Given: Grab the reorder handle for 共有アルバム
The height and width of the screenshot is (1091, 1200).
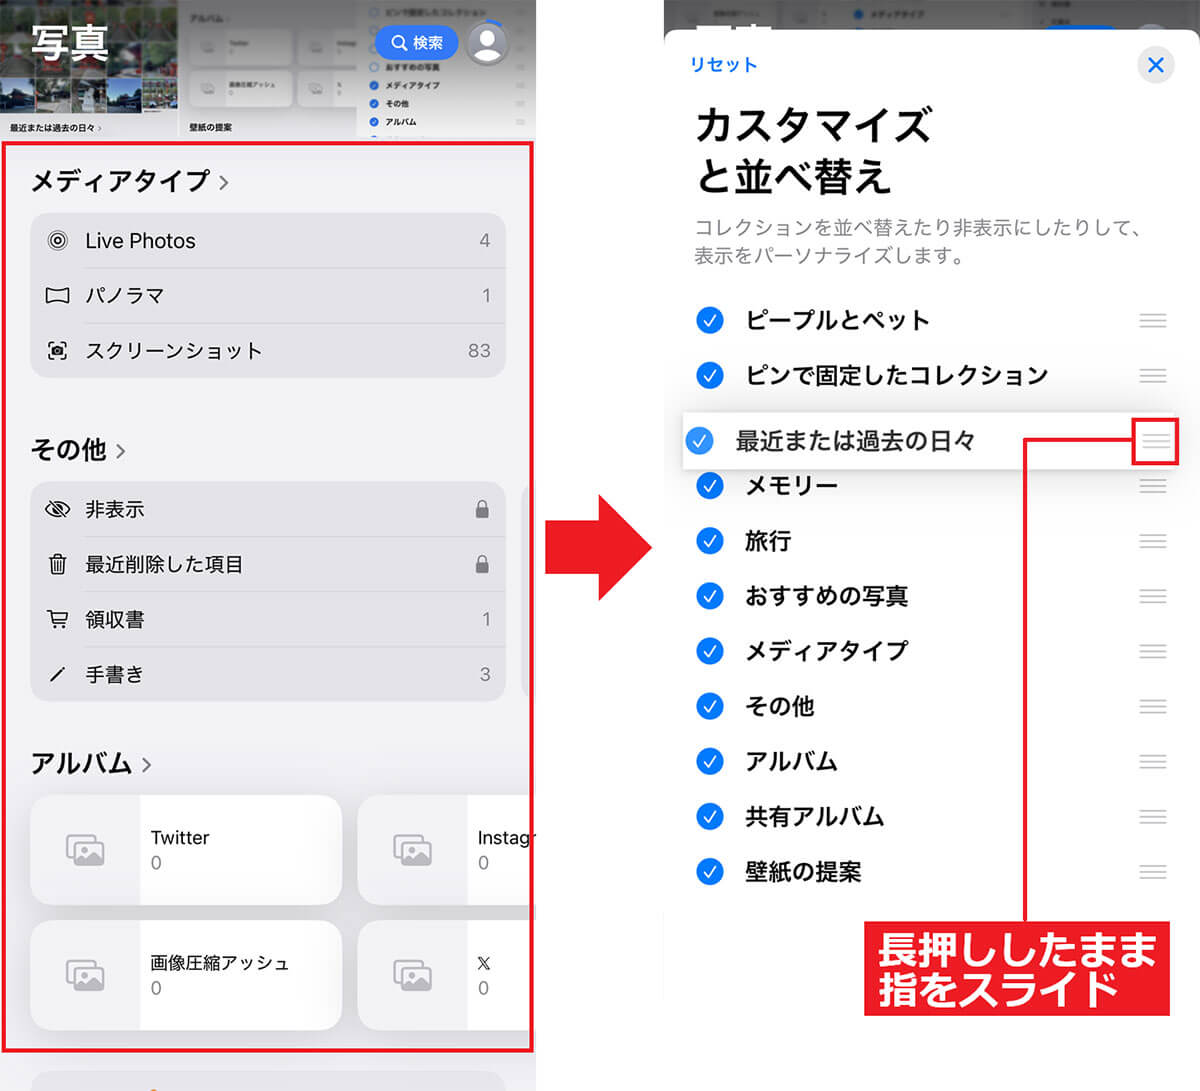Looking at the screenshot, I should 1153,817.
